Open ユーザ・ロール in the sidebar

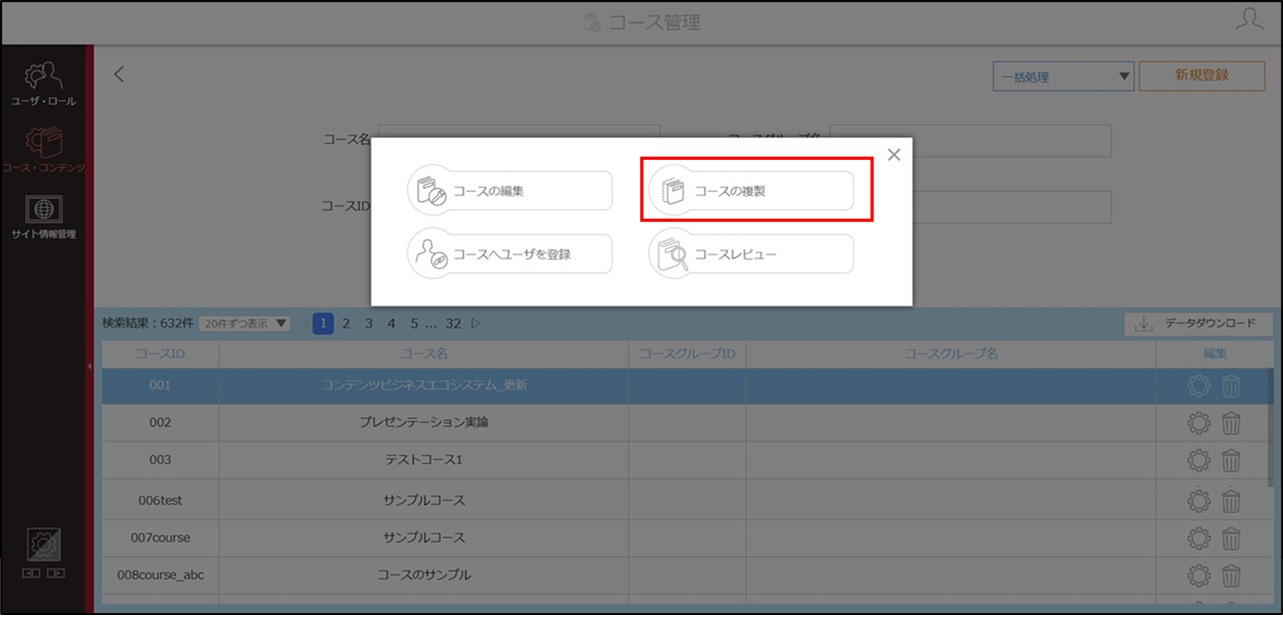point(44,83)
